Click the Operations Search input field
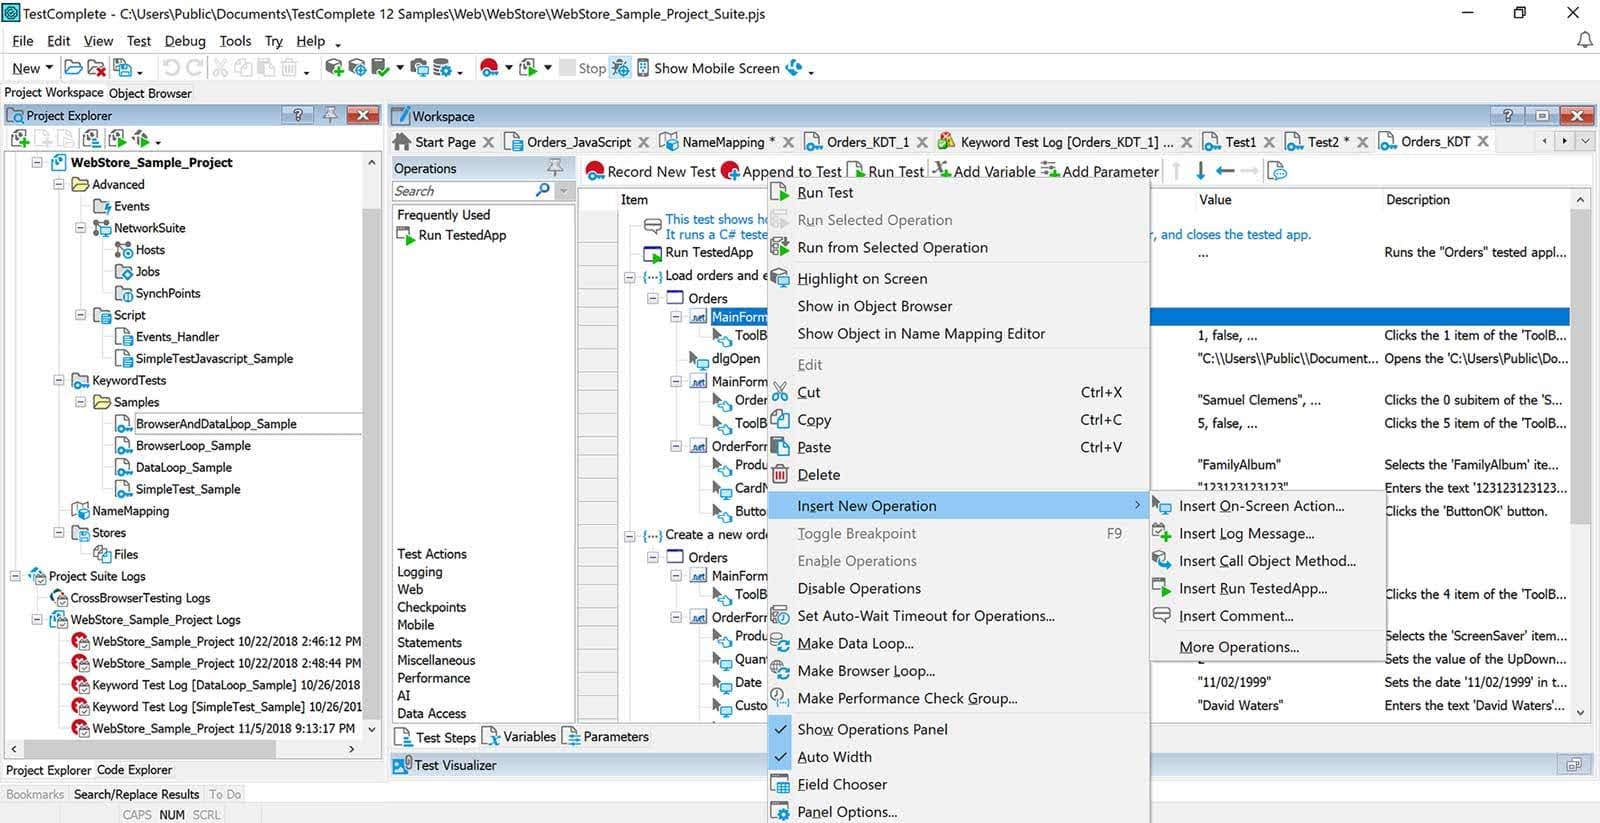 click(462, 191)
